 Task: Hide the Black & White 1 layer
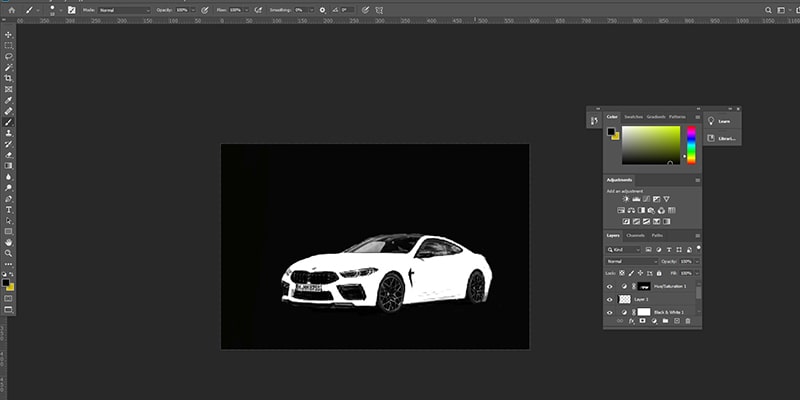coord(609,312)
